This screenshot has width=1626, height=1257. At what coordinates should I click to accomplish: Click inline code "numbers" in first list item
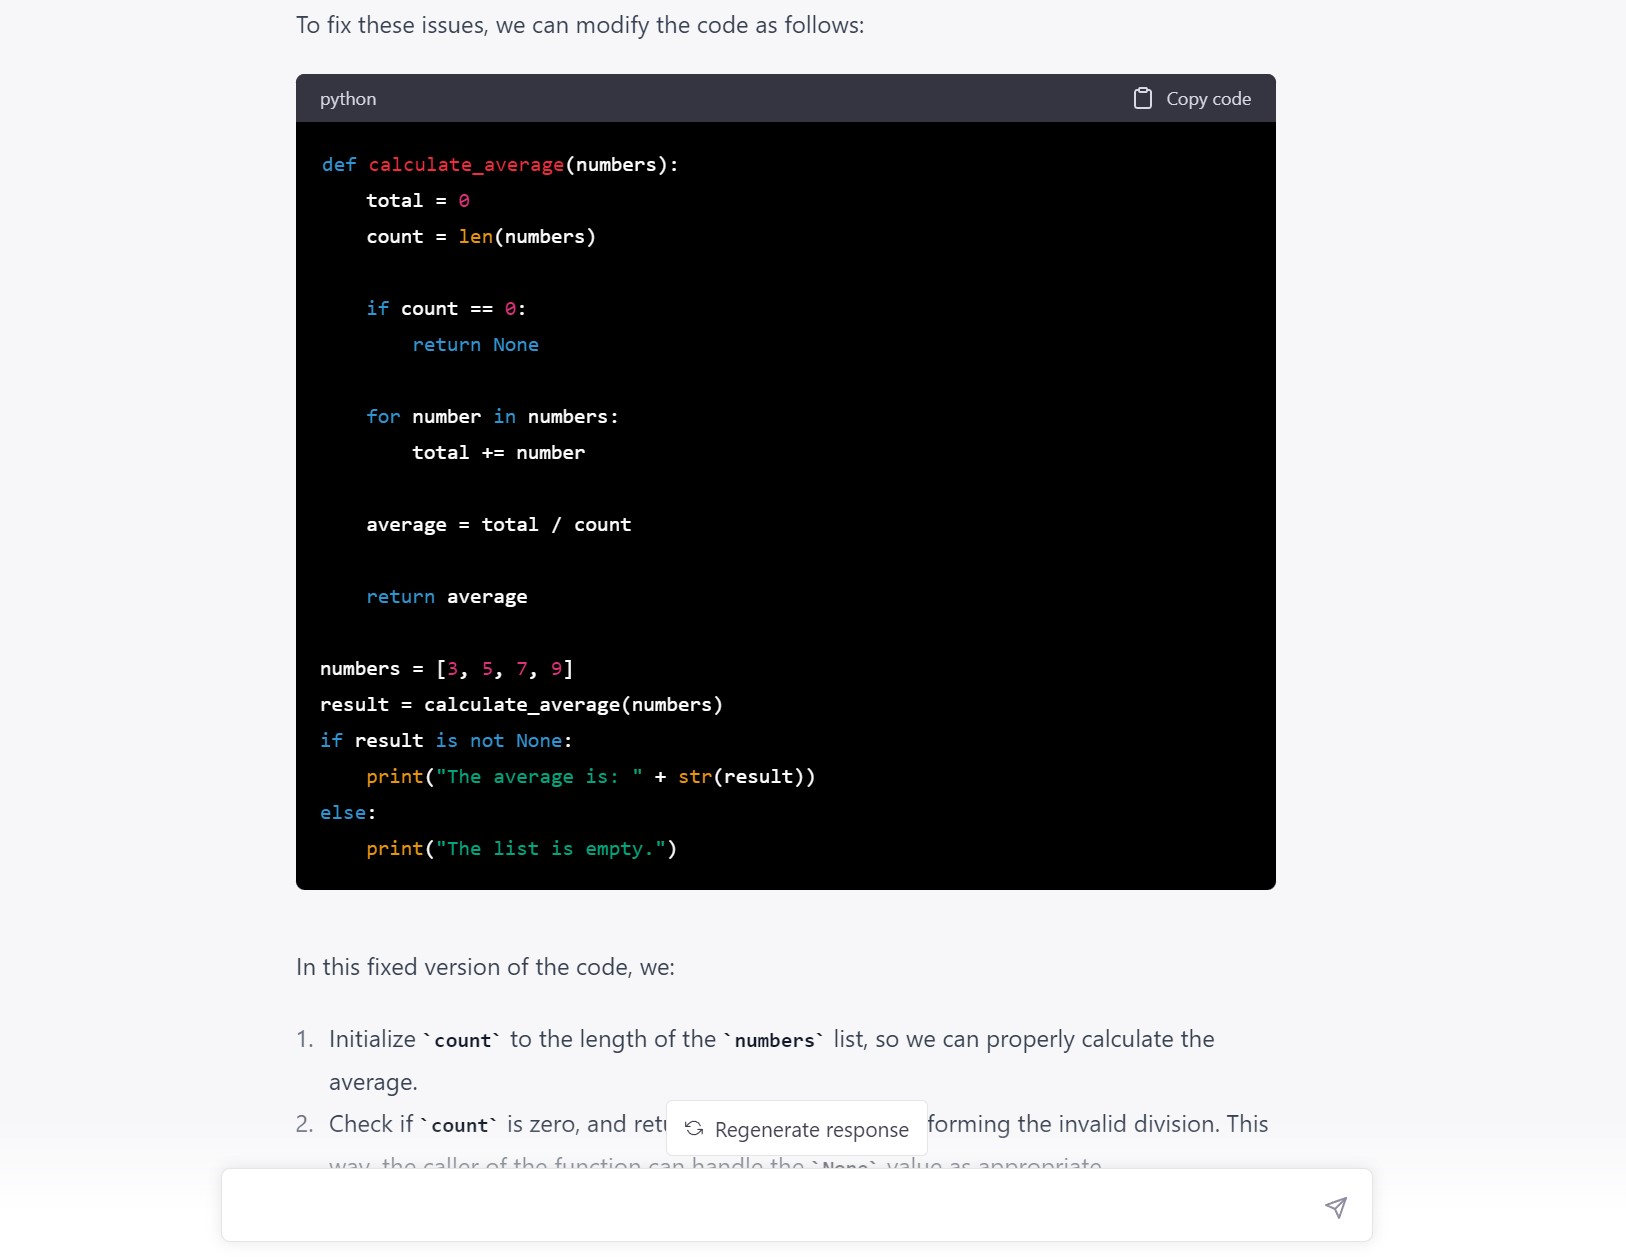[774, 1041]
